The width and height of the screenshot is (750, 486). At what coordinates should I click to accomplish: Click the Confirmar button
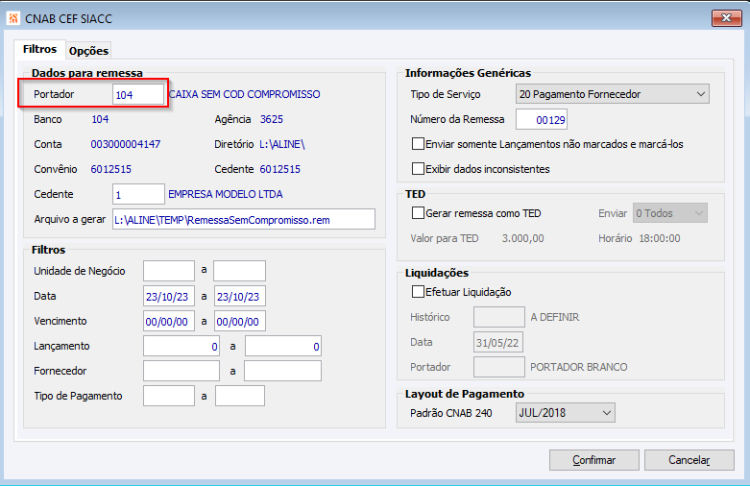[x=594, y=460]
